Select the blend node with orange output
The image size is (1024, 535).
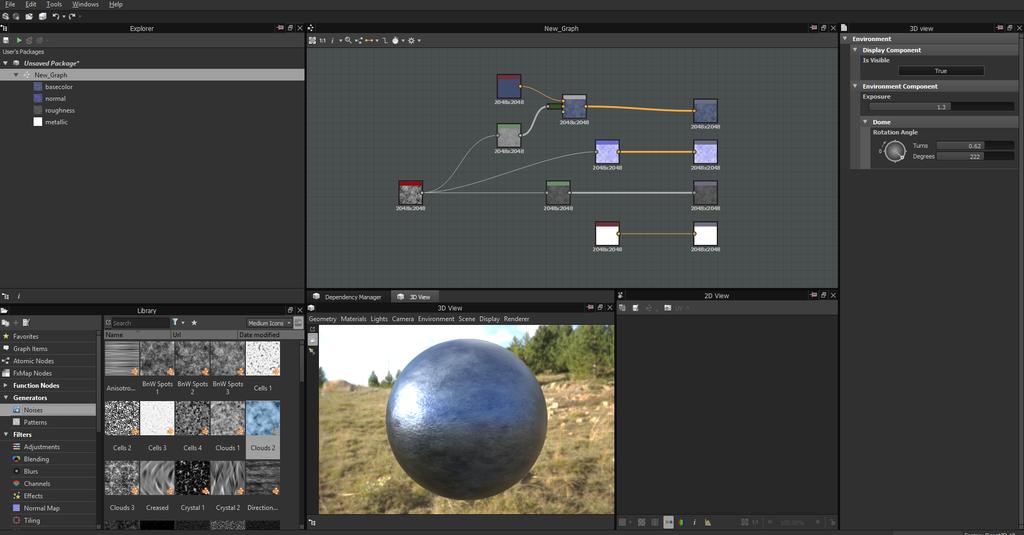[x=574, y=106]
